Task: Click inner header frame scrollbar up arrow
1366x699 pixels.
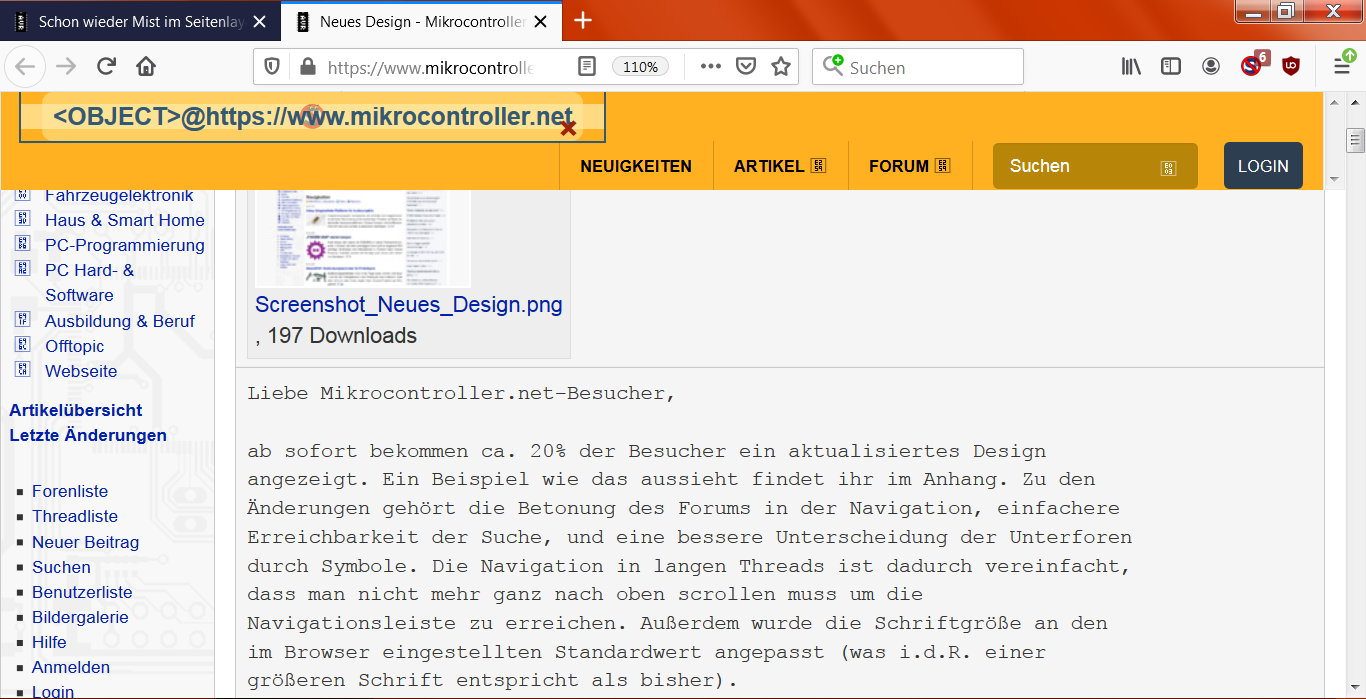Action: pyautogui.click(x=1333, y=102)
